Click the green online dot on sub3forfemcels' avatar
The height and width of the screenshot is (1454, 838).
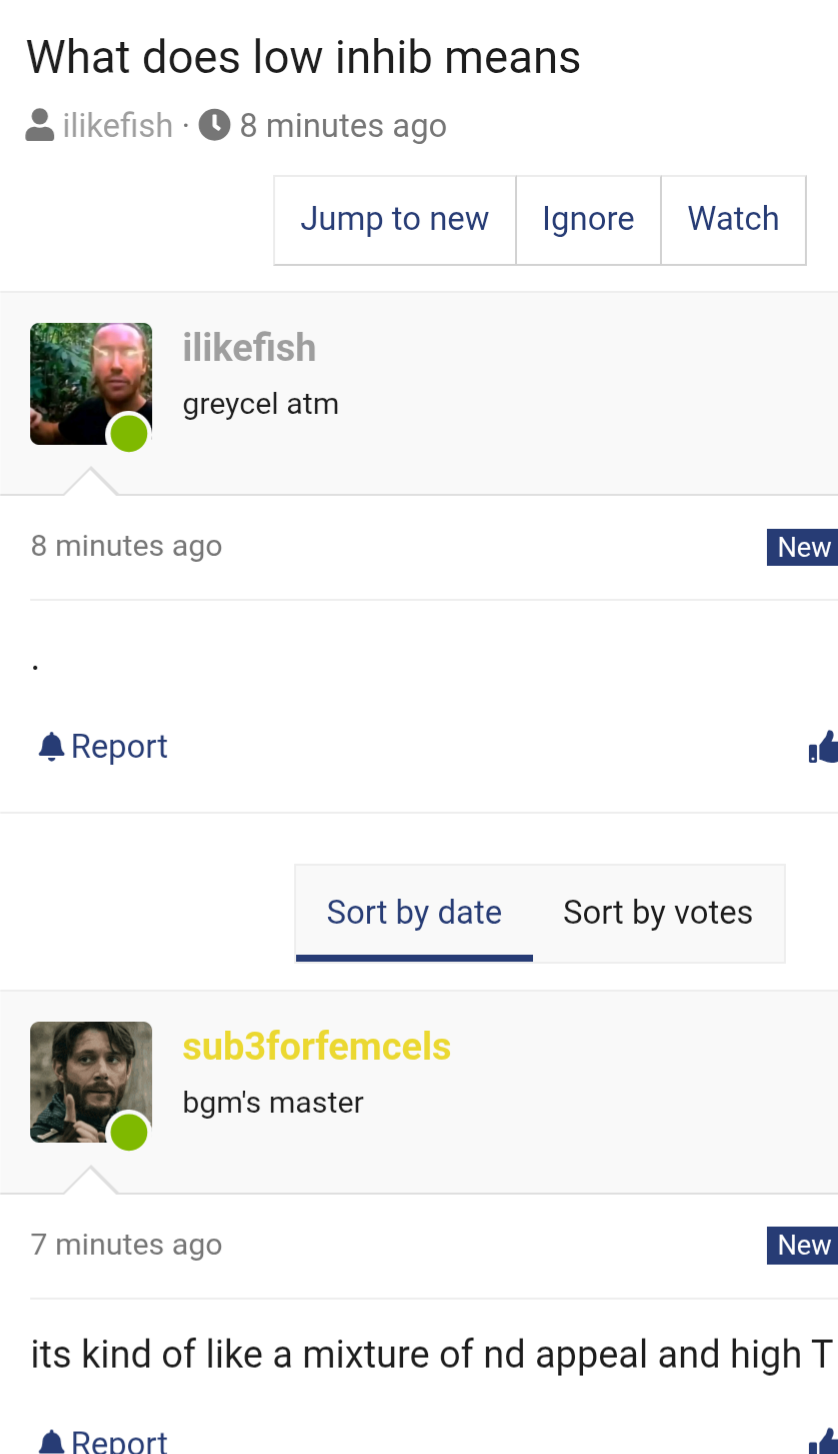129,1133
